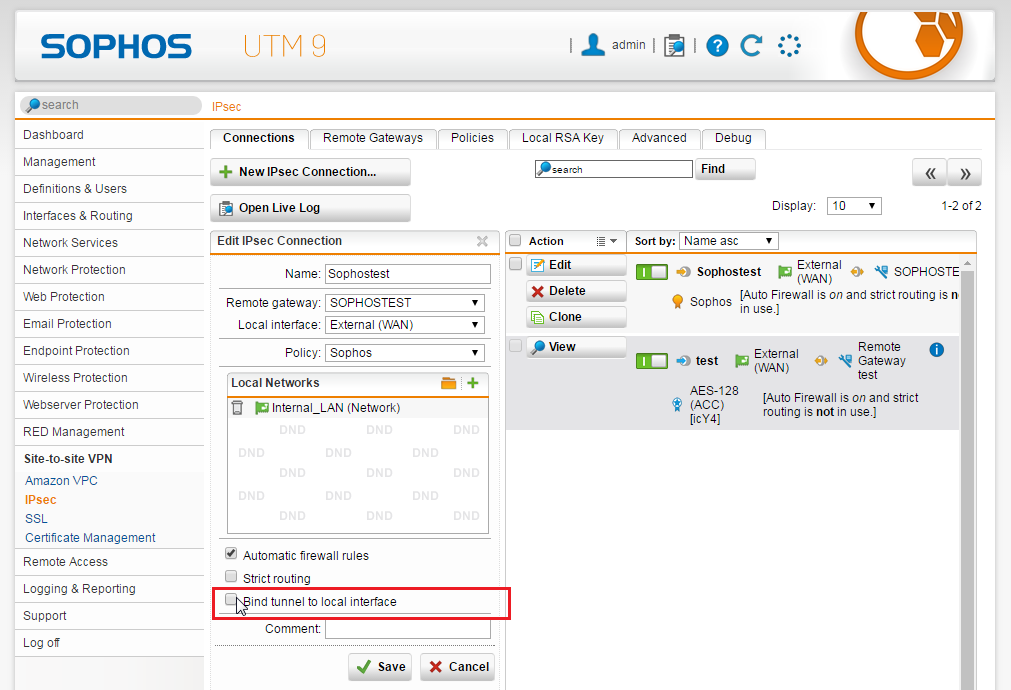The height and width of the screenshot is (690, 1011).
Task: Expand Site-to-site VPN menu
Action: click(68, 459)
